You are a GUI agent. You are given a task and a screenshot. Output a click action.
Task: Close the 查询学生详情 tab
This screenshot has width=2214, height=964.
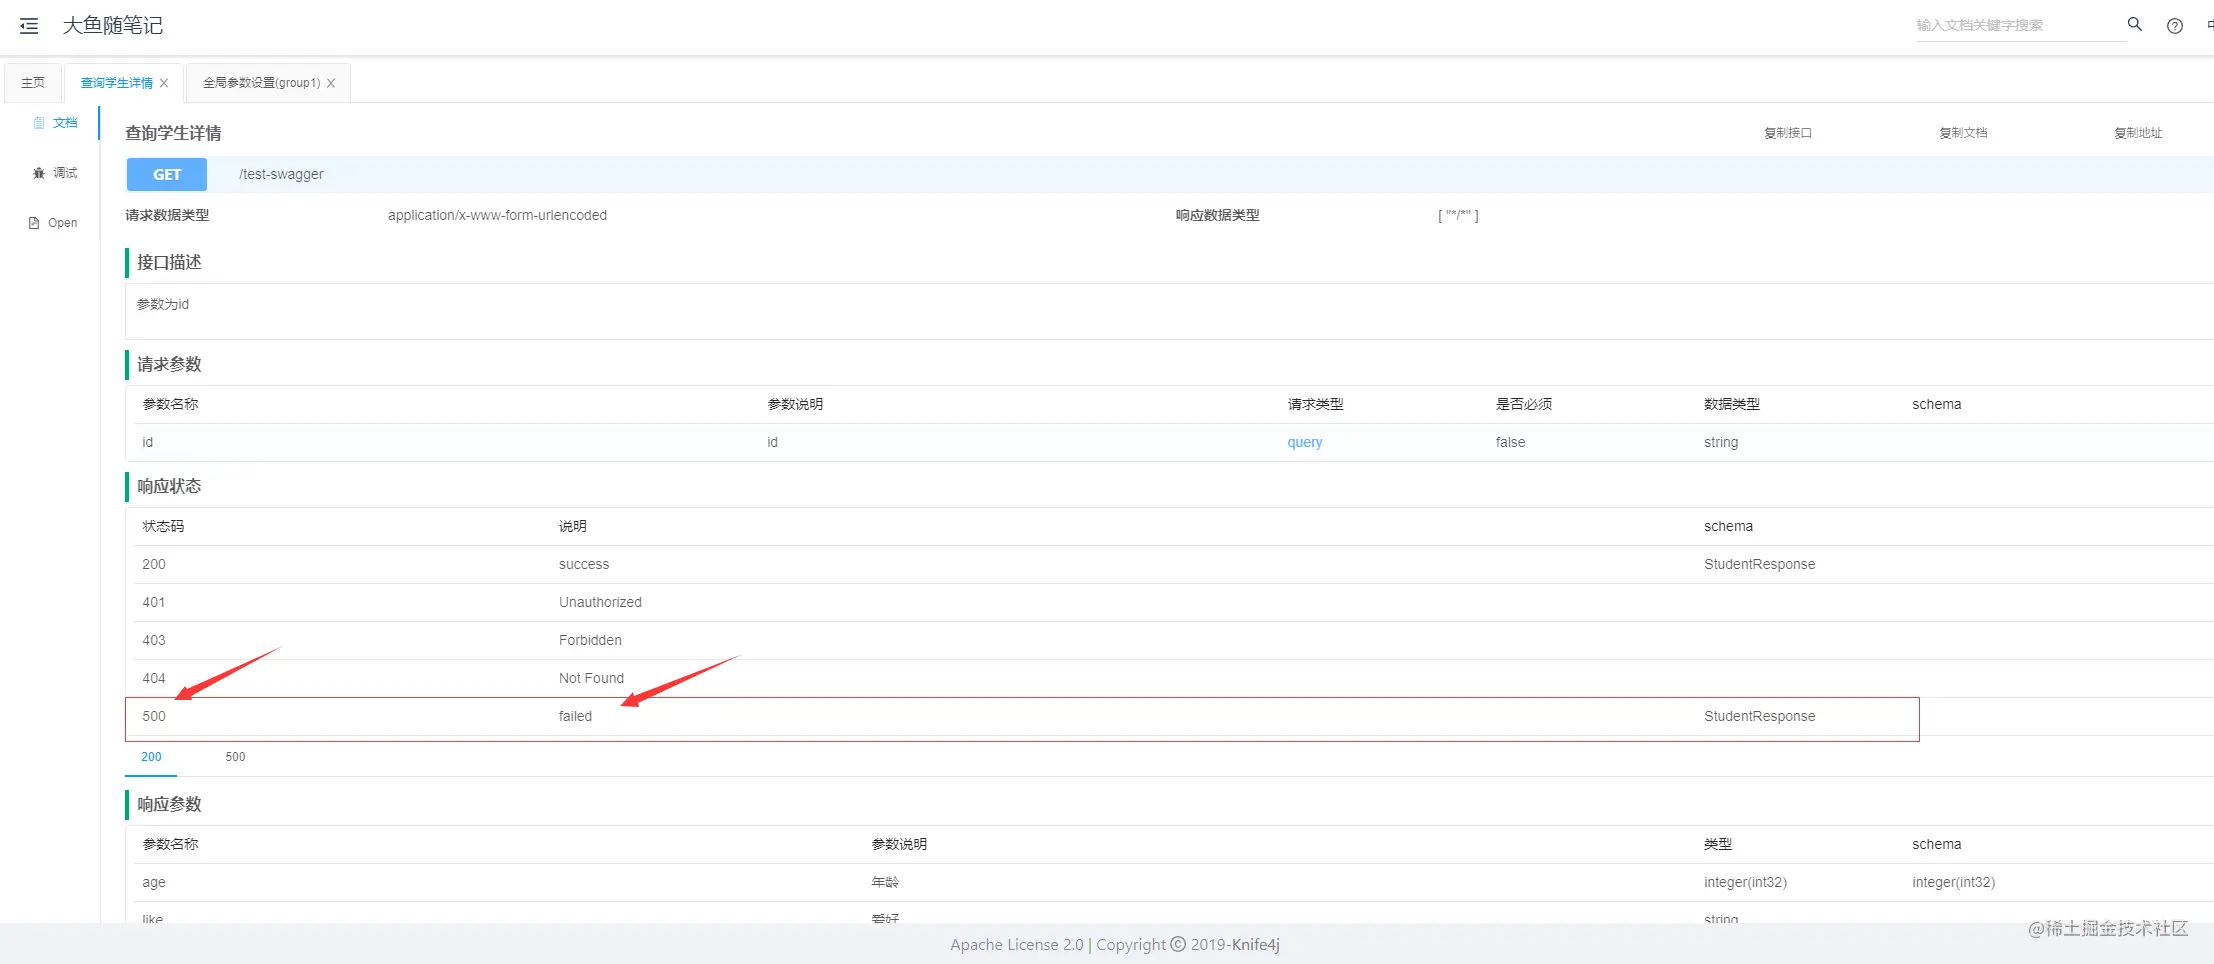(x=164, y=83)
